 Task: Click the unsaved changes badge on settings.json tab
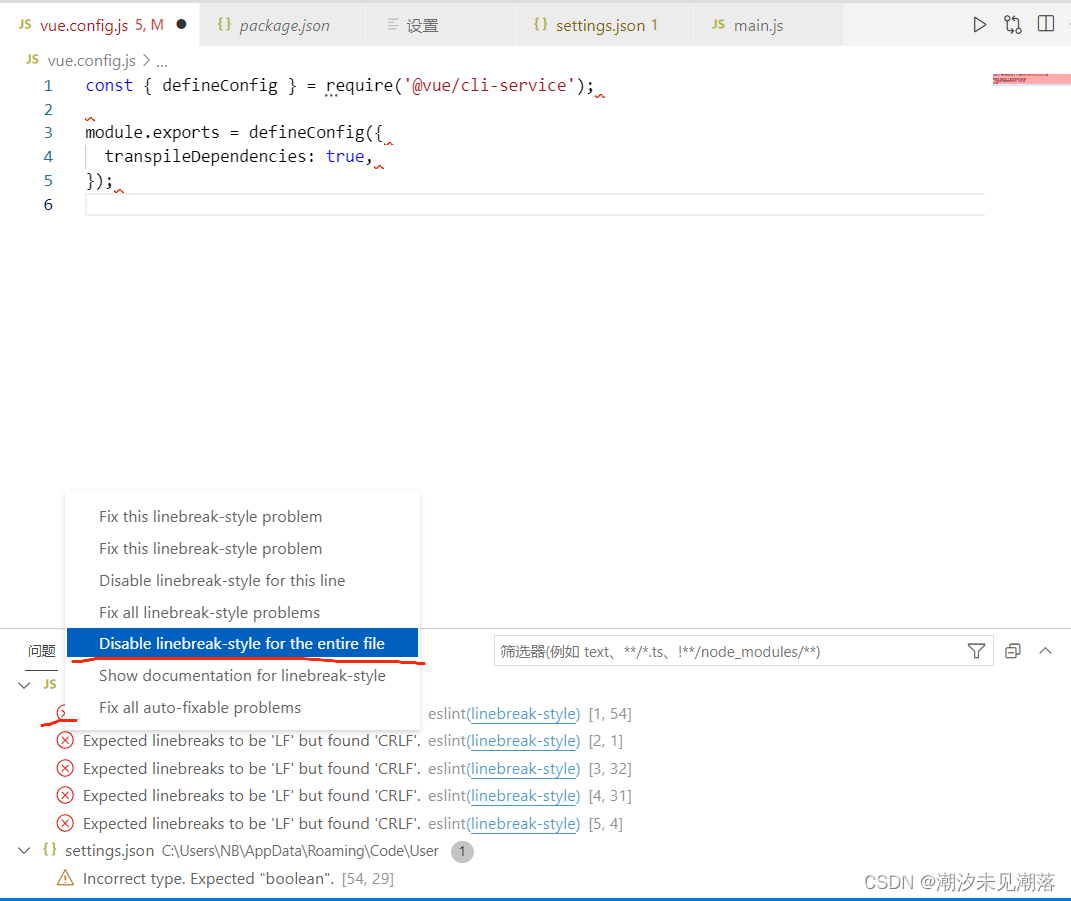pos(656,24)
